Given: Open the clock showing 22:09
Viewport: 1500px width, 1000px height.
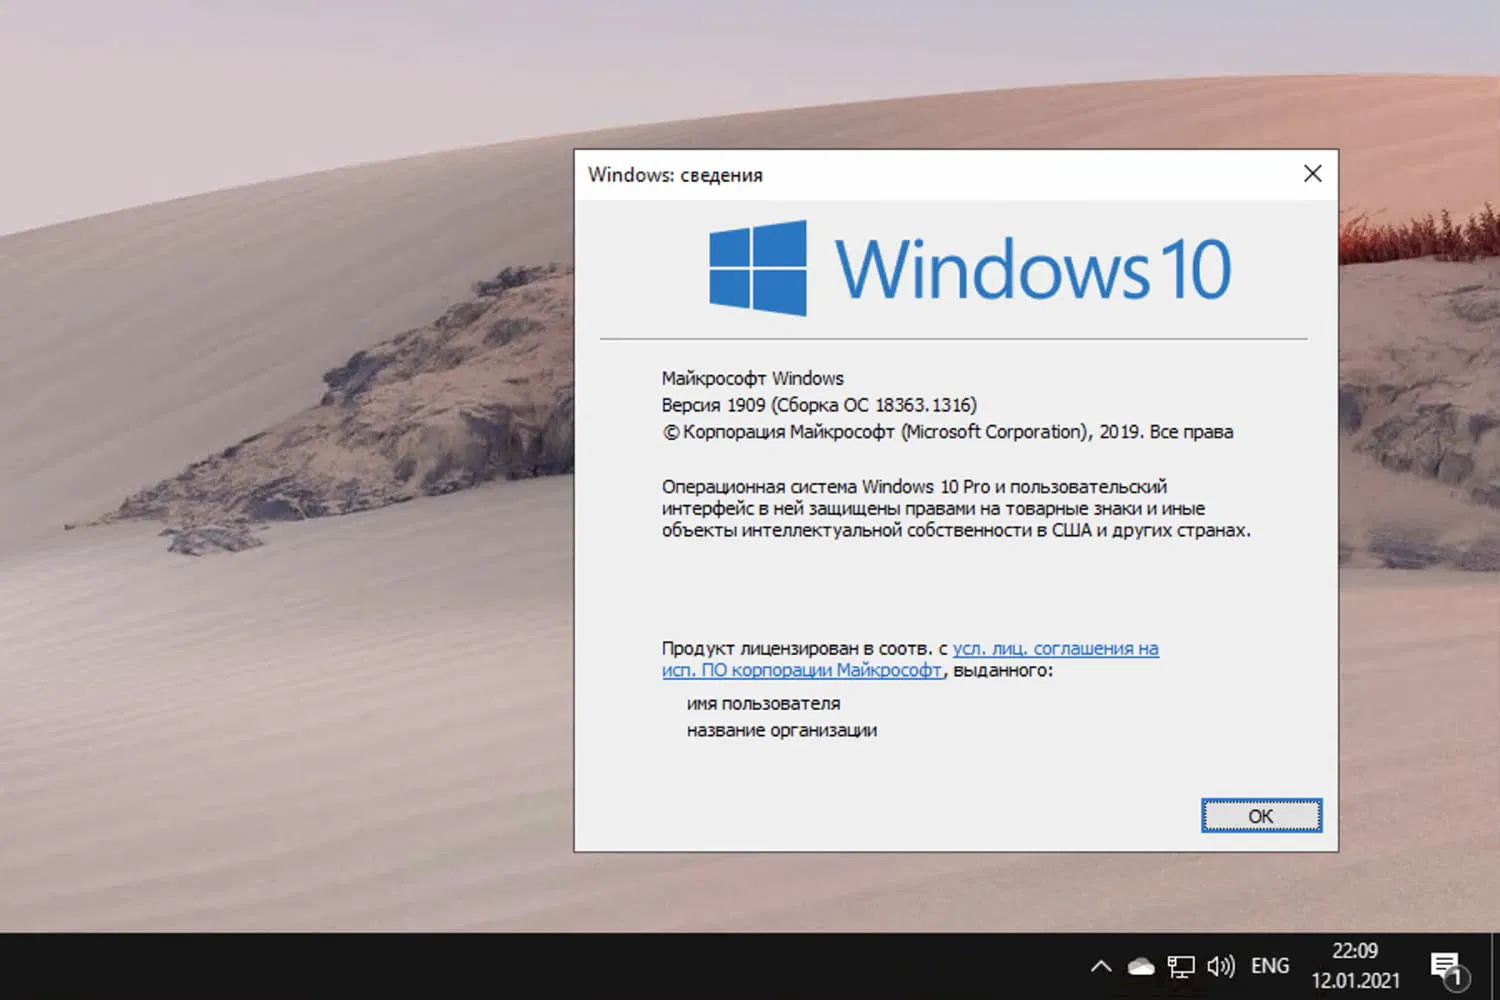Looking at the screenshot, I should click(1355, 952).
